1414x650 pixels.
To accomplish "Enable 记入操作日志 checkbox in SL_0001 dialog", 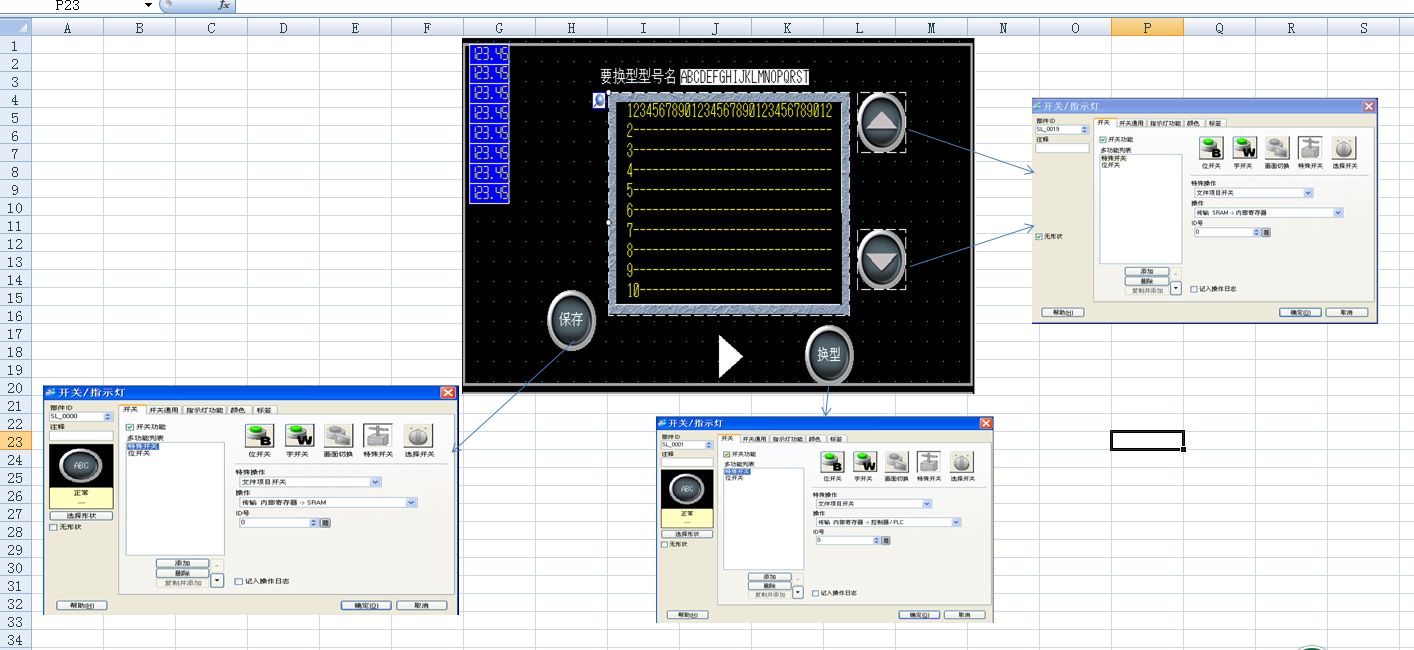I will click(x=816, y=593).
